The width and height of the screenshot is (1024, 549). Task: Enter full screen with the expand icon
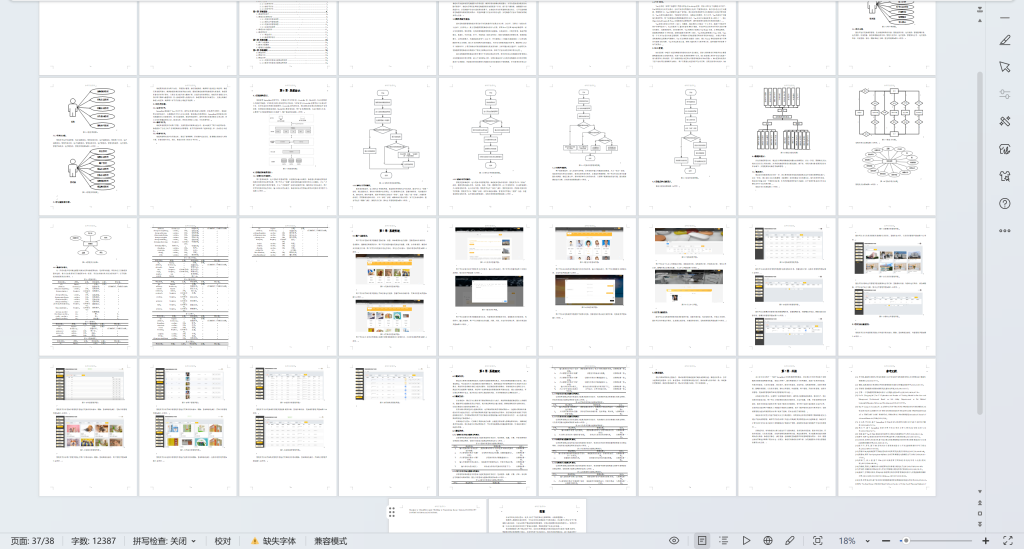coord(1008,541)
